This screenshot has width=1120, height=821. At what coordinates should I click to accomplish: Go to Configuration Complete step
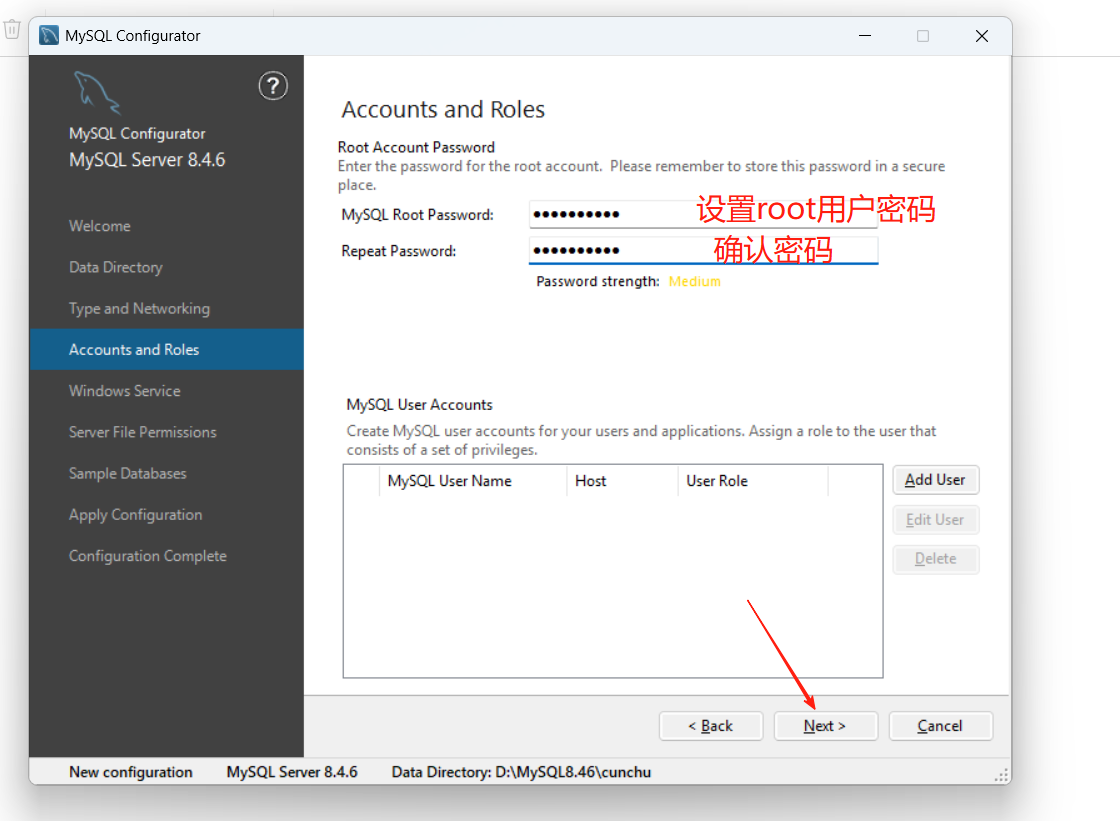(x=147, y=556)
